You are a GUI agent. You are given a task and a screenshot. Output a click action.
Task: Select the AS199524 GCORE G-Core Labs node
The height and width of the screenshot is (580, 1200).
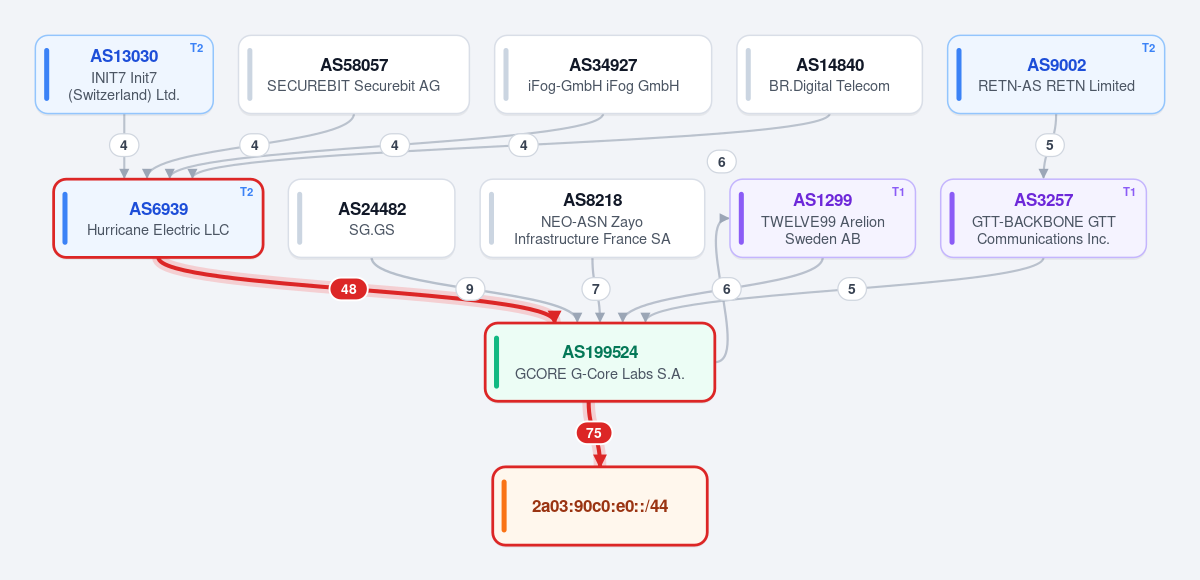click(x=600, y=362)
